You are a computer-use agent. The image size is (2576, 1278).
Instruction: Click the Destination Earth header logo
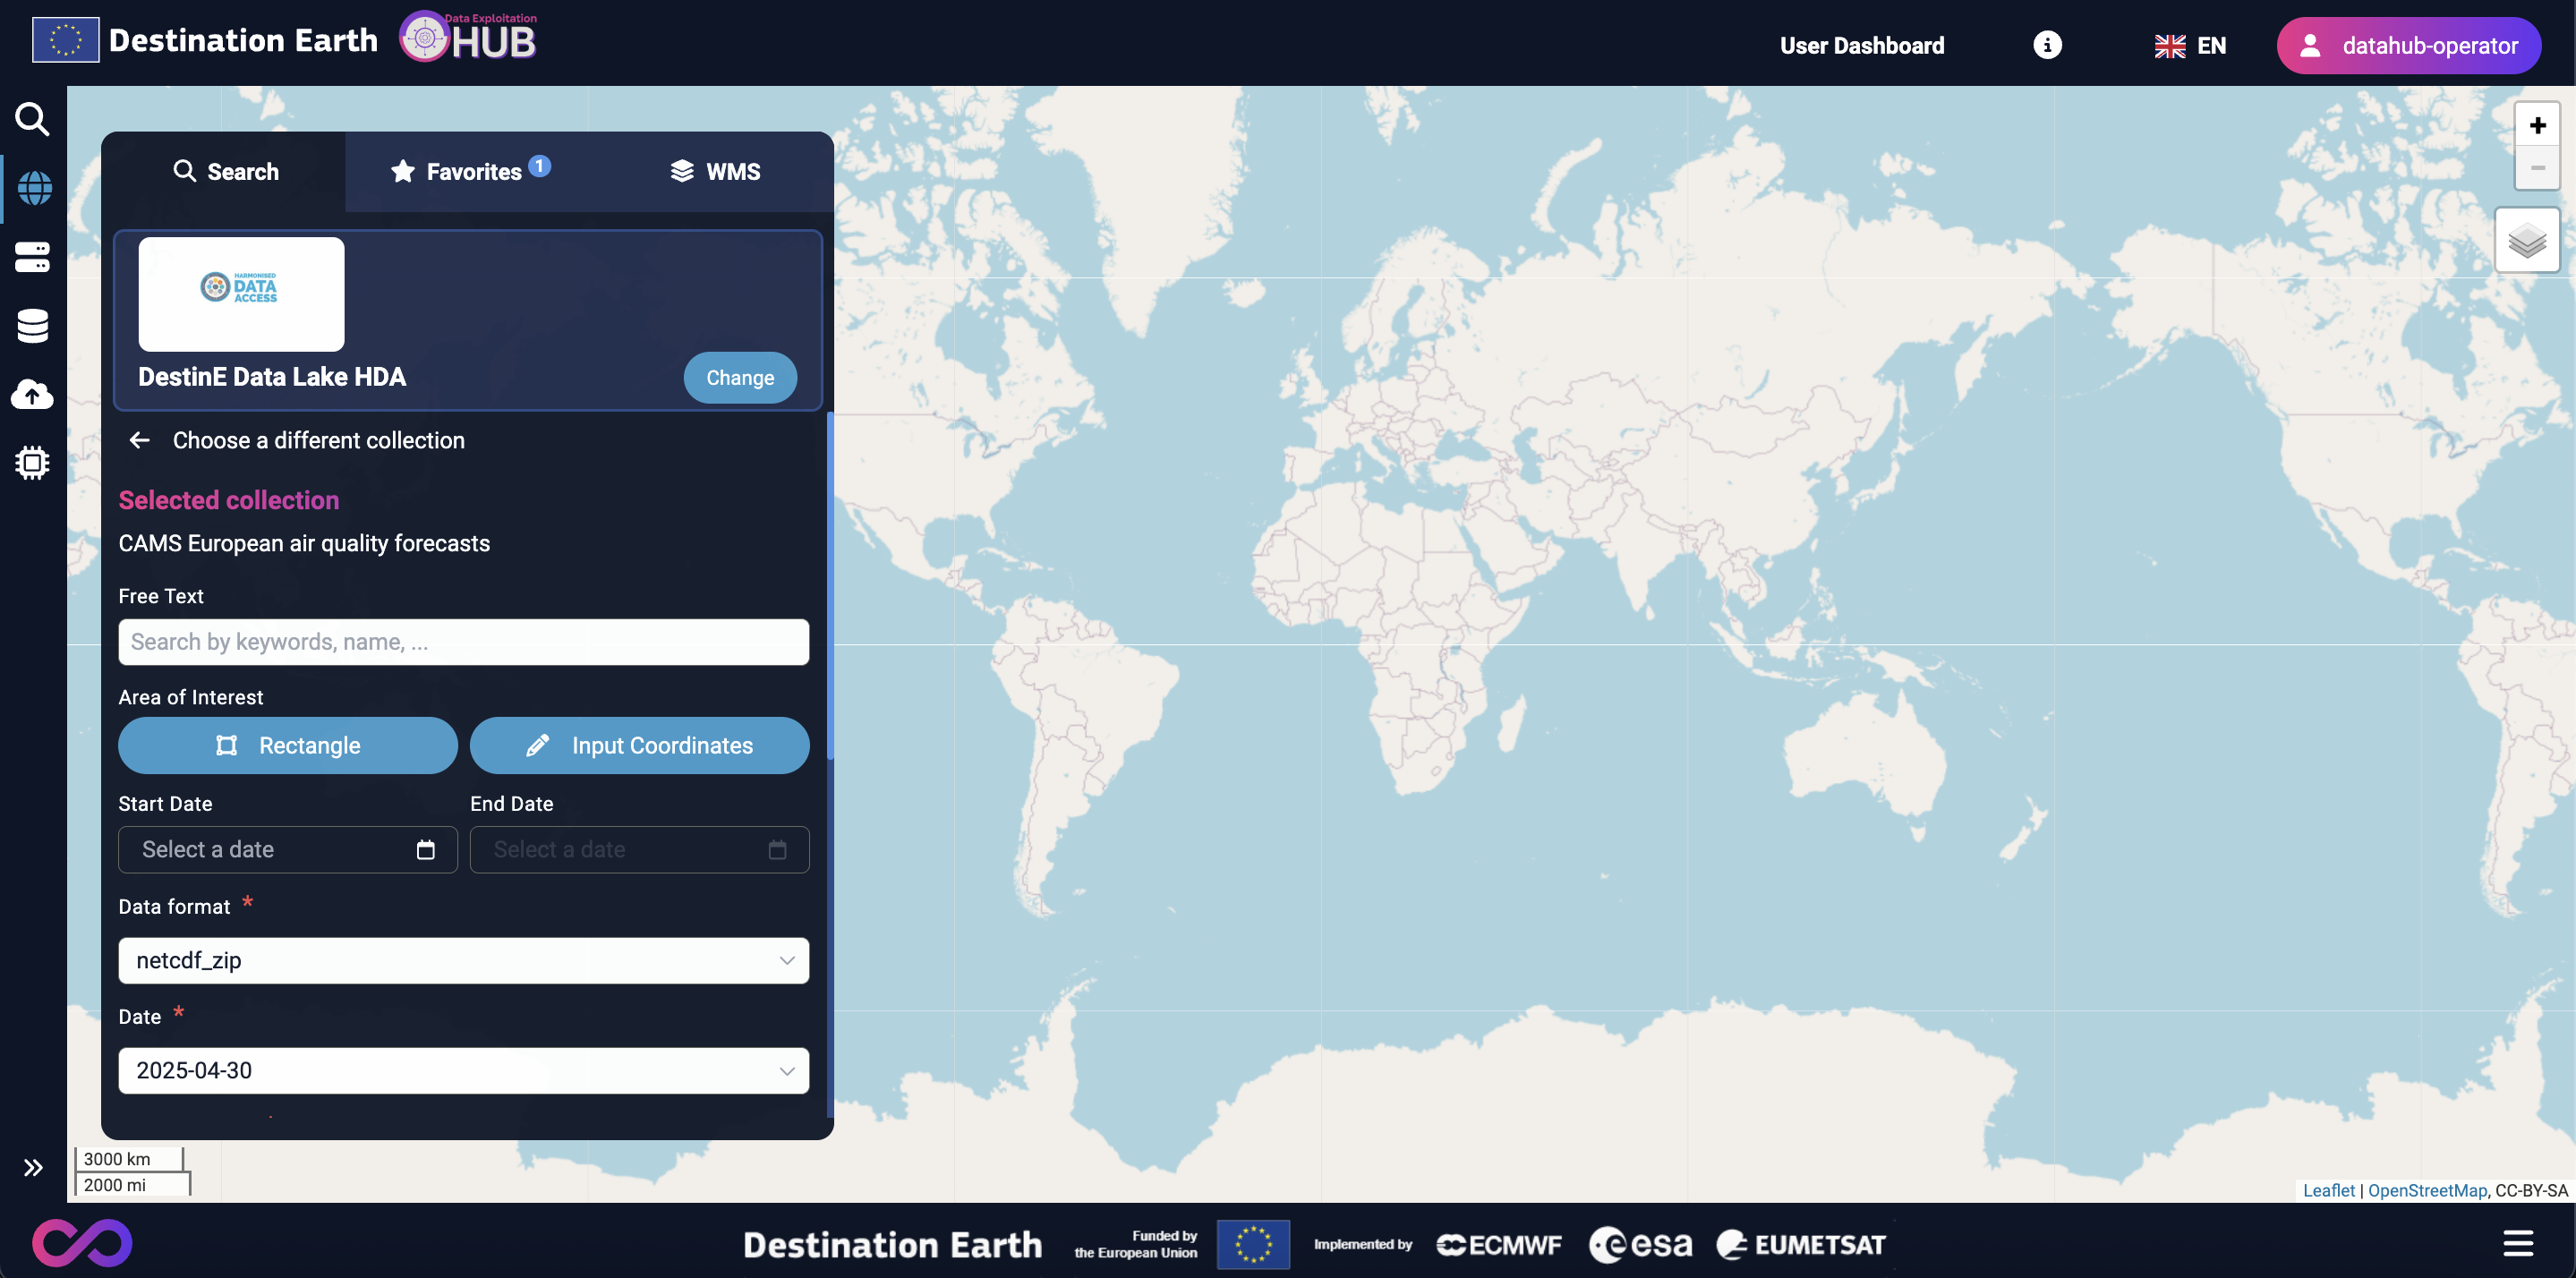(x=205, y=40)
